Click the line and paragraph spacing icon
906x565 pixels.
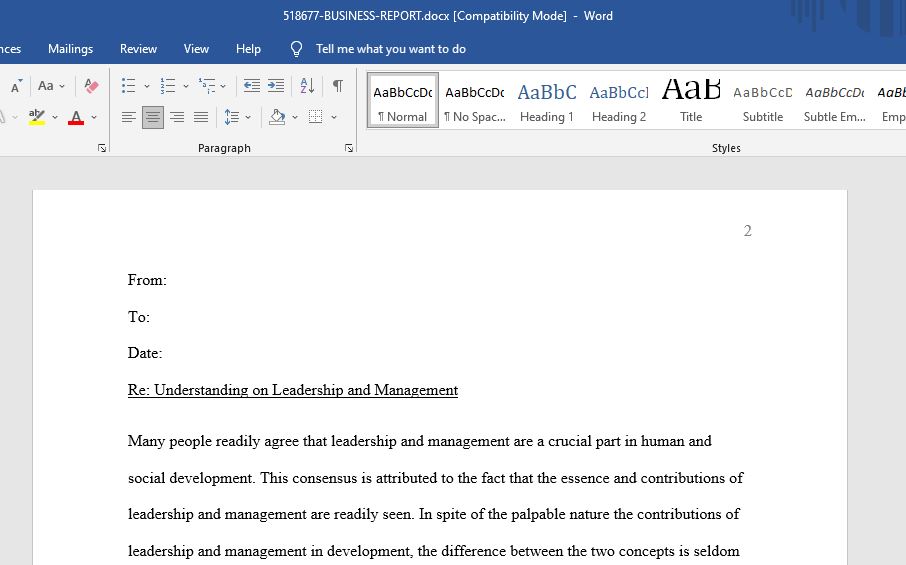pyautogui.click(x=232, y=117)
